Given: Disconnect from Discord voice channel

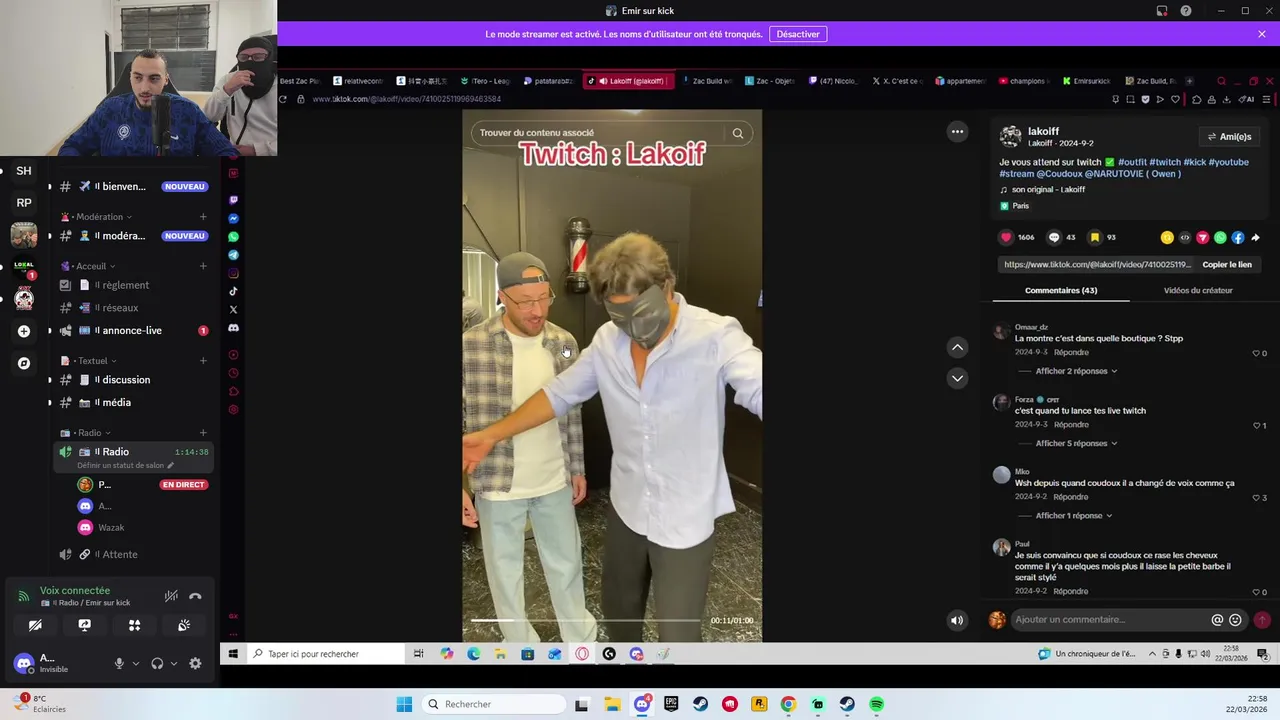Looking at the screenshot, I should (x=195, y=596).
